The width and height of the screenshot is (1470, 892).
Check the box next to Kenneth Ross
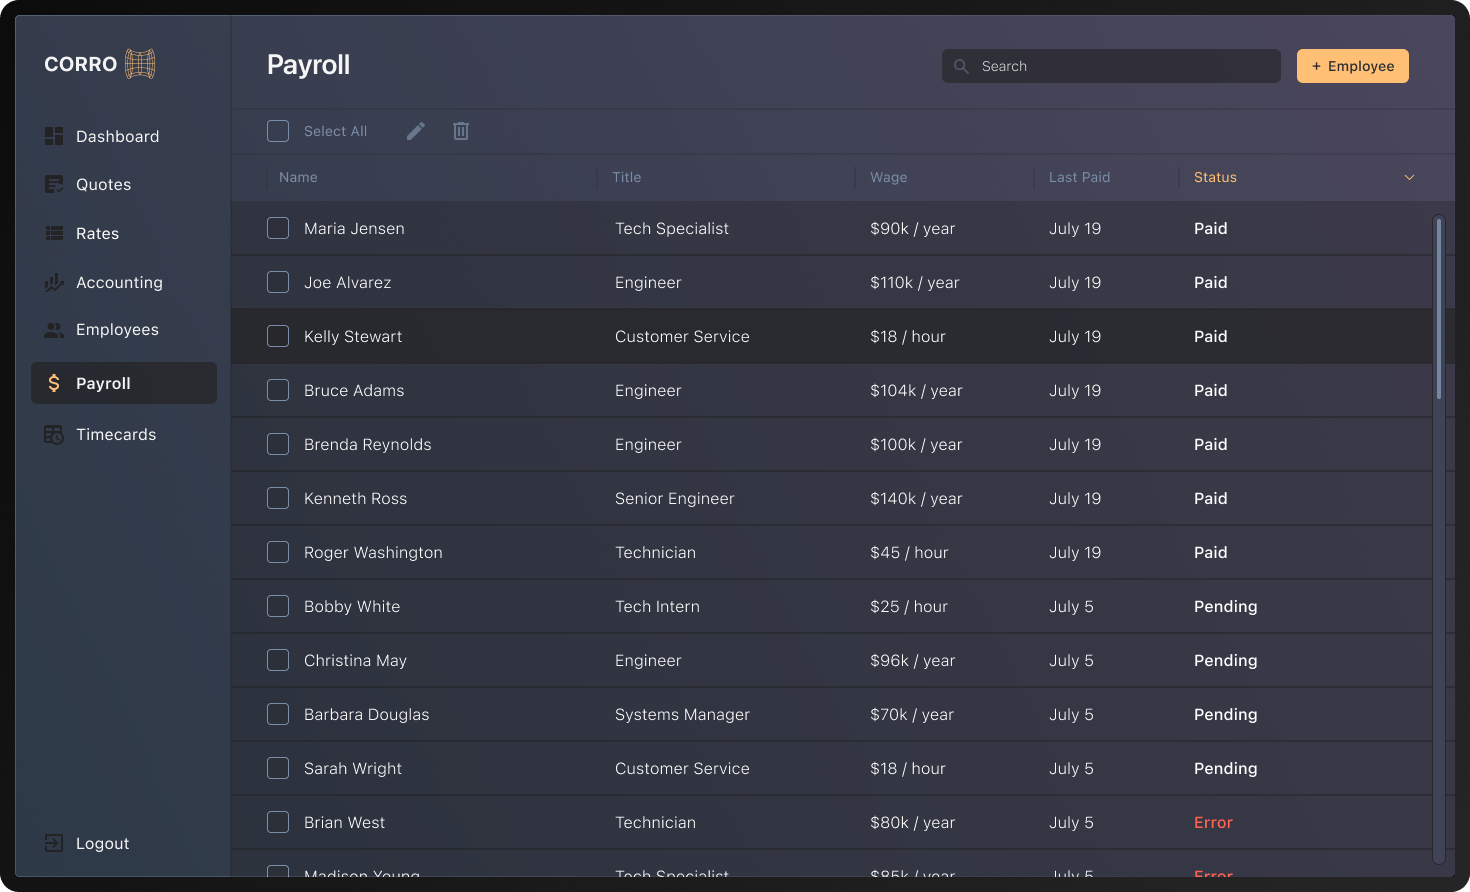[x=278, y=498]
